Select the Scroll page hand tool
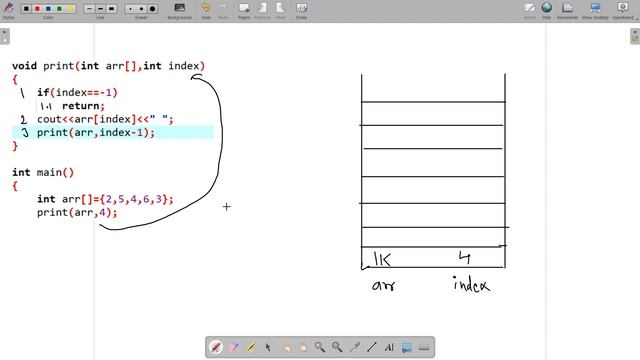Viewport: 640px width, 360px height. pos(302,347)
